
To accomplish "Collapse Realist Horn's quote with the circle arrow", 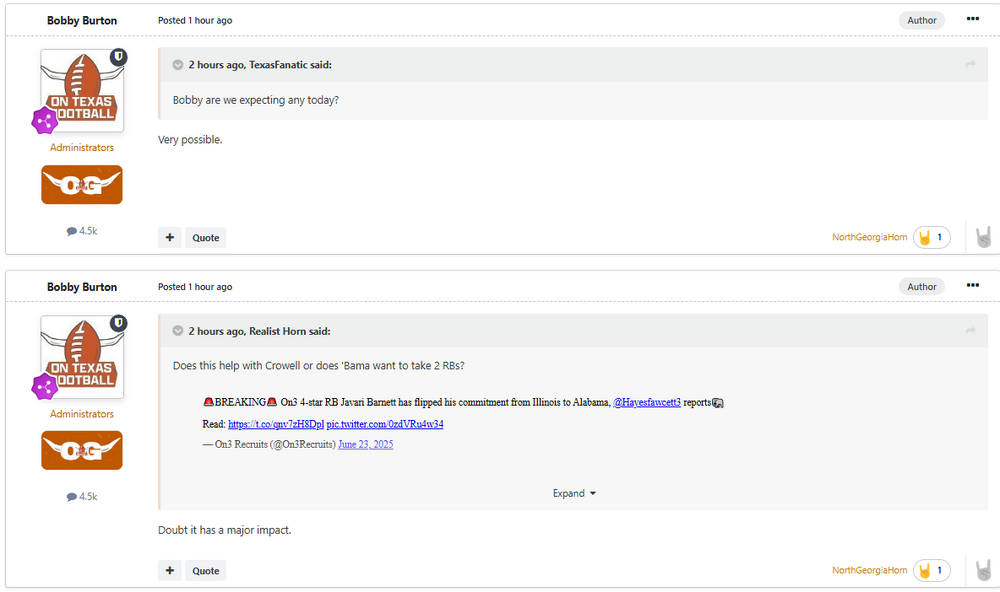I will point(178,331).
